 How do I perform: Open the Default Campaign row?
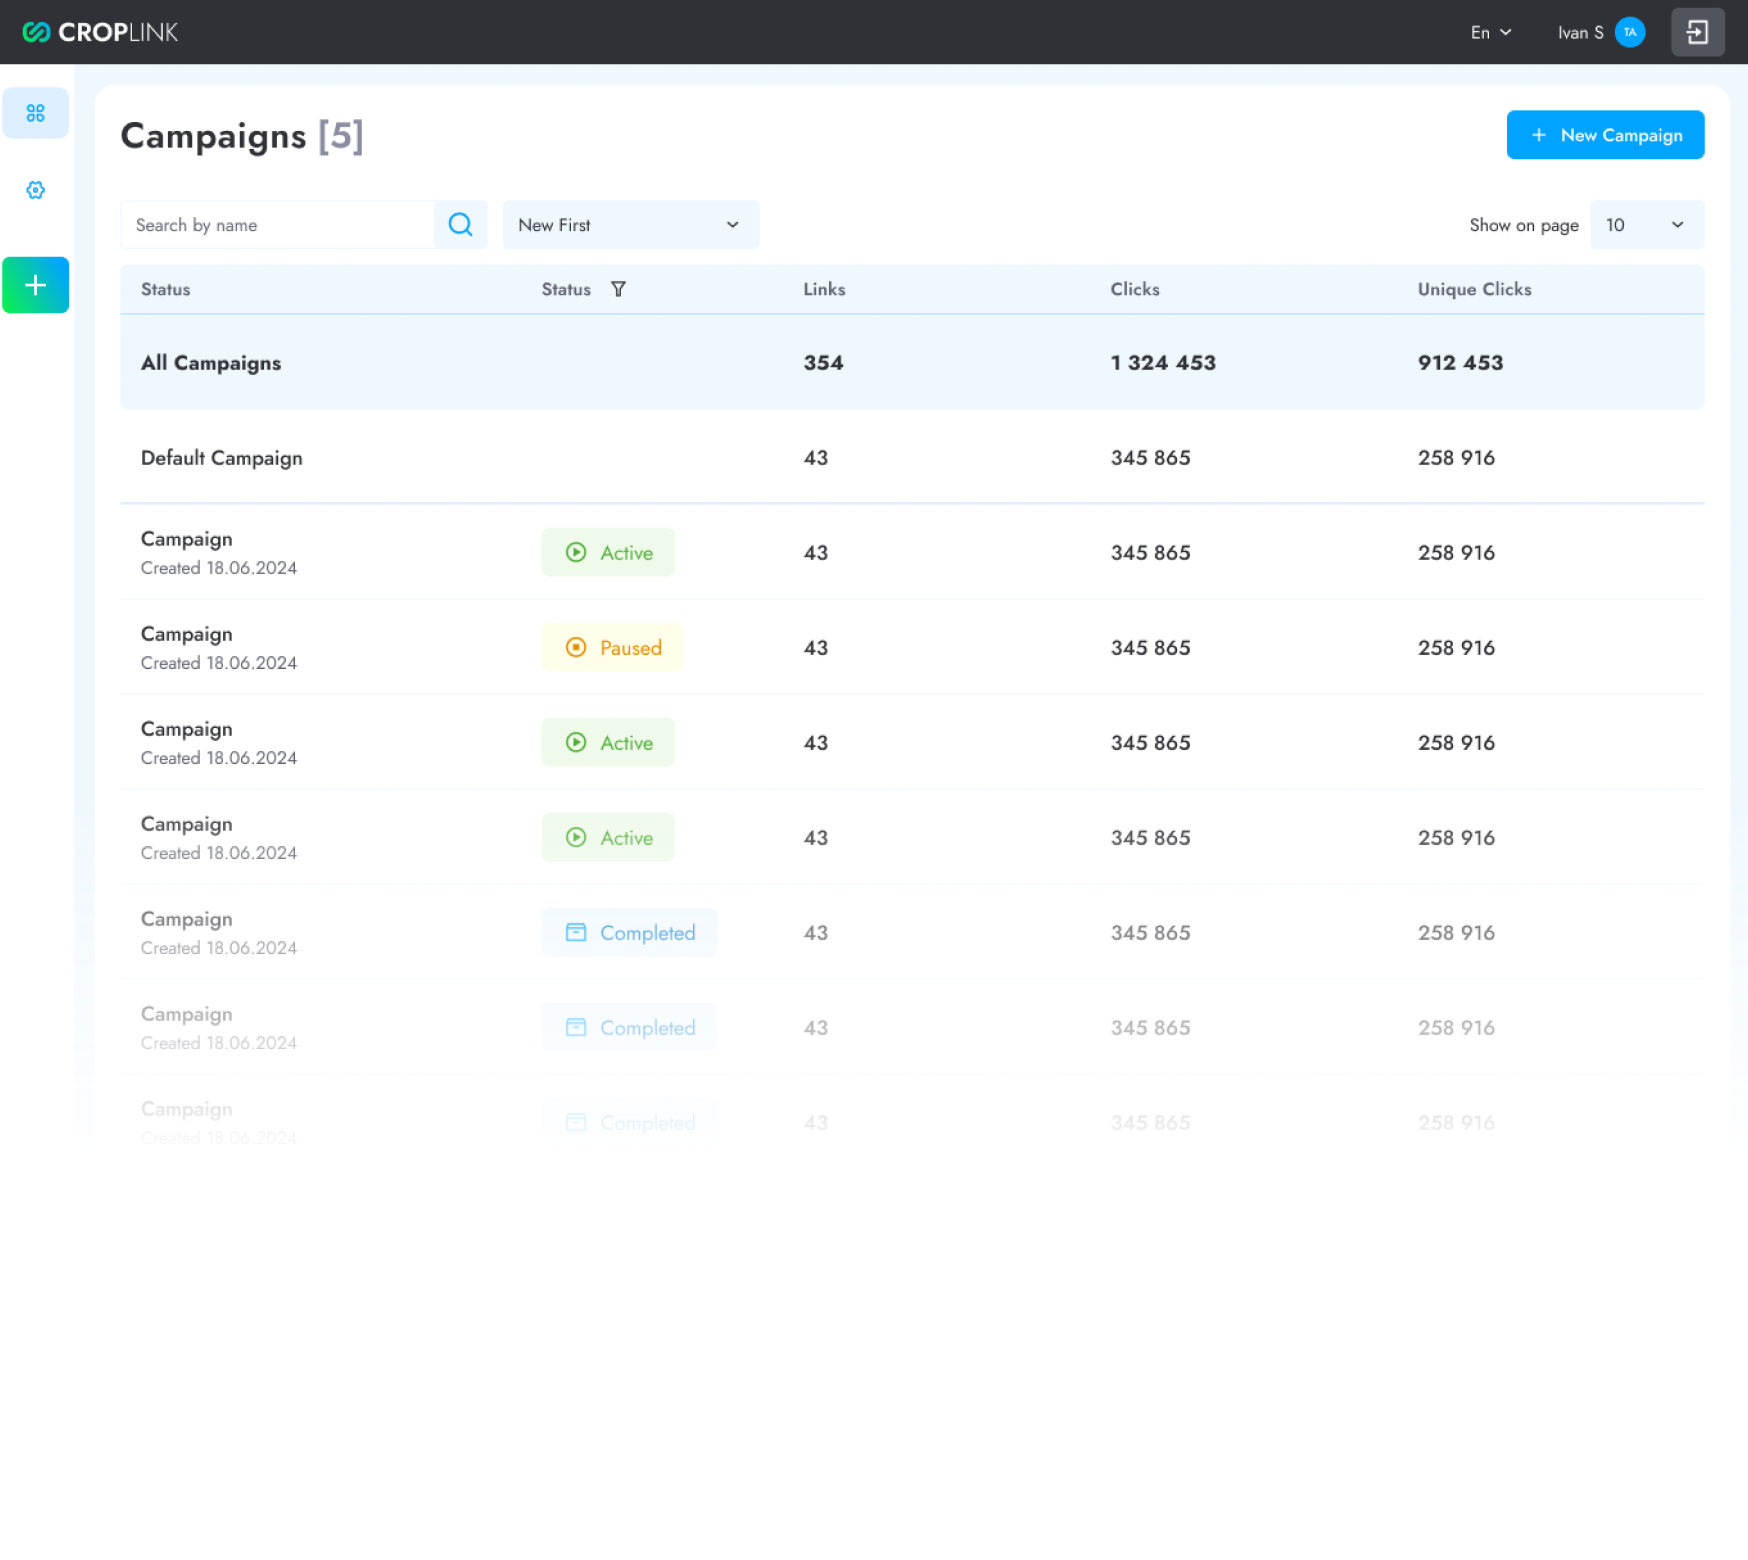click(x=221, y=458)
